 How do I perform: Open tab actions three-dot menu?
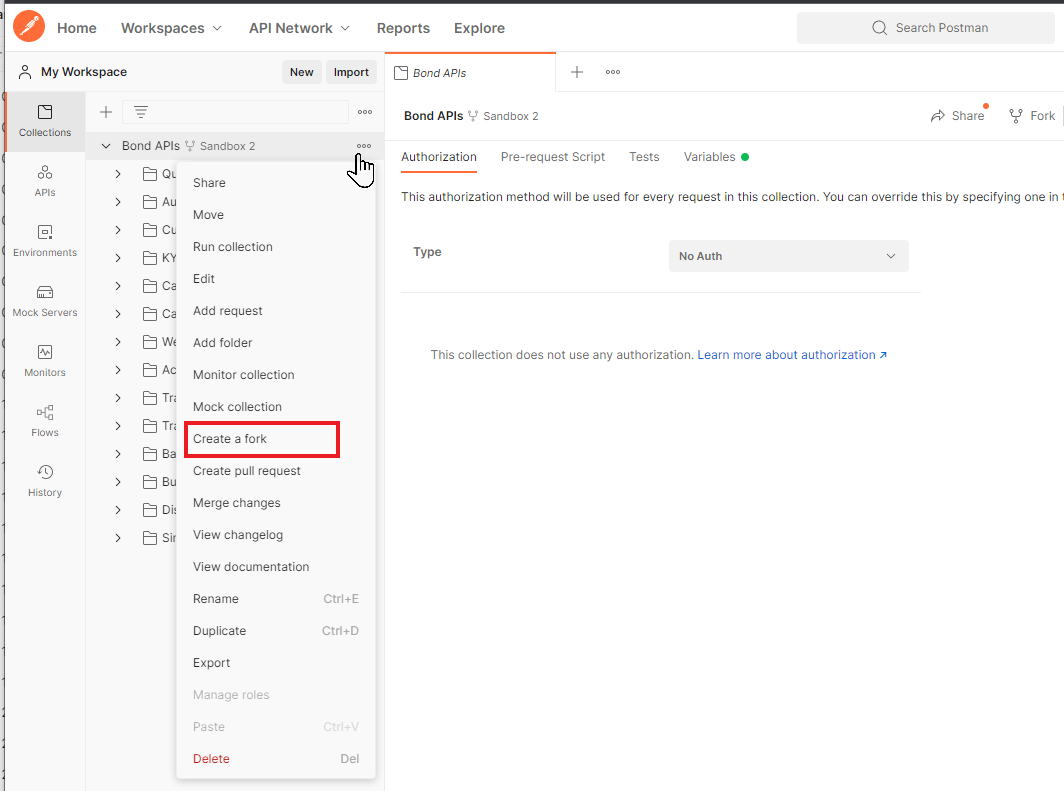pos(613,72)
